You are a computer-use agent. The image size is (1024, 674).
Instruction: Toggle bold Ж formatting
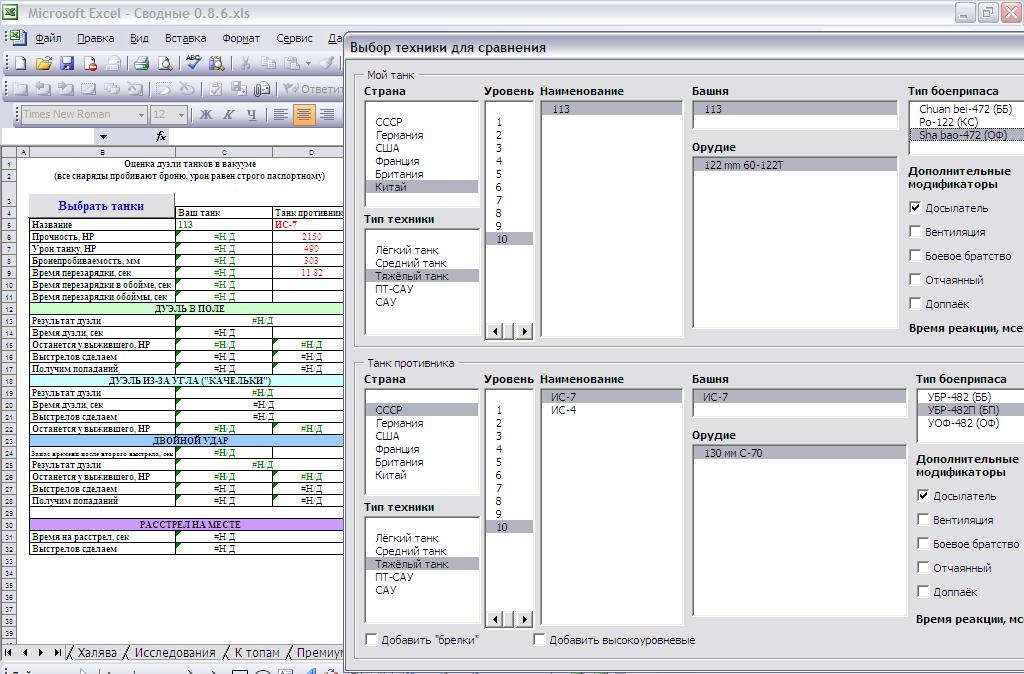pyautogui.click(x=206, y=114)
